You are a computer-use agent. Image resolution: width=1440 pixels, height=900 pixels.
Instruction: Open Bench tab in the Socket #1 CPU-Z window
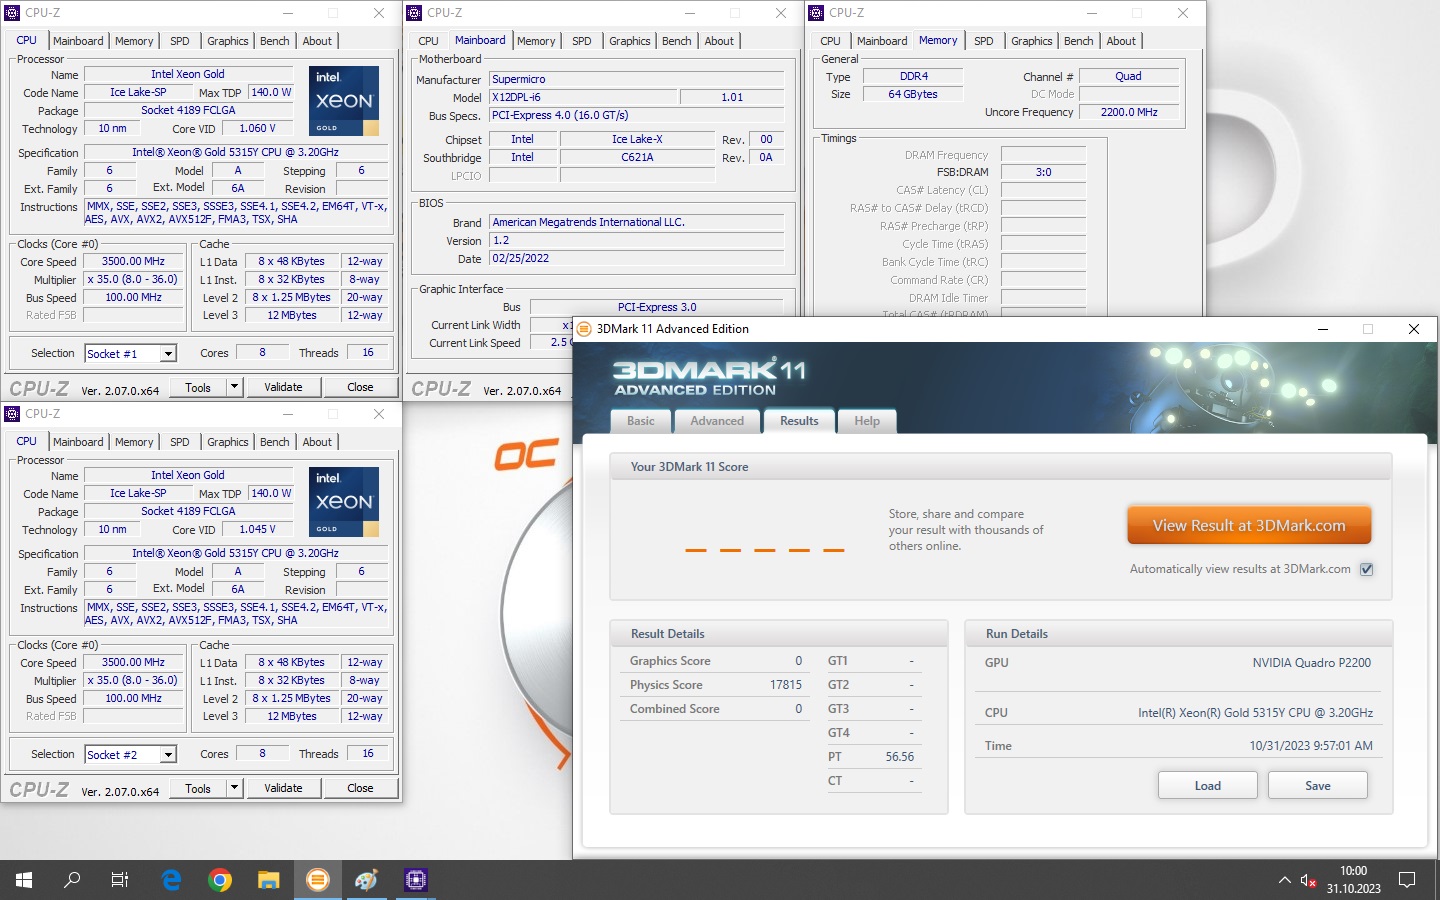275,41
